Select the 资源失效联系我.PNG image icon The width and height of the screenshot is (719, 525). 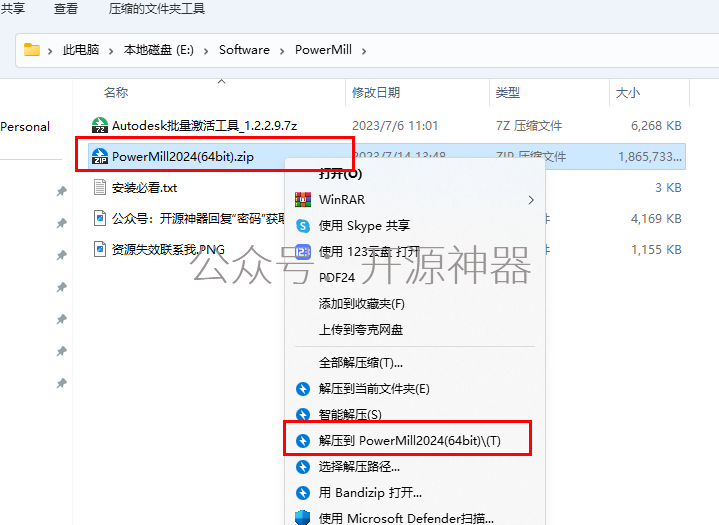[100, 249]
